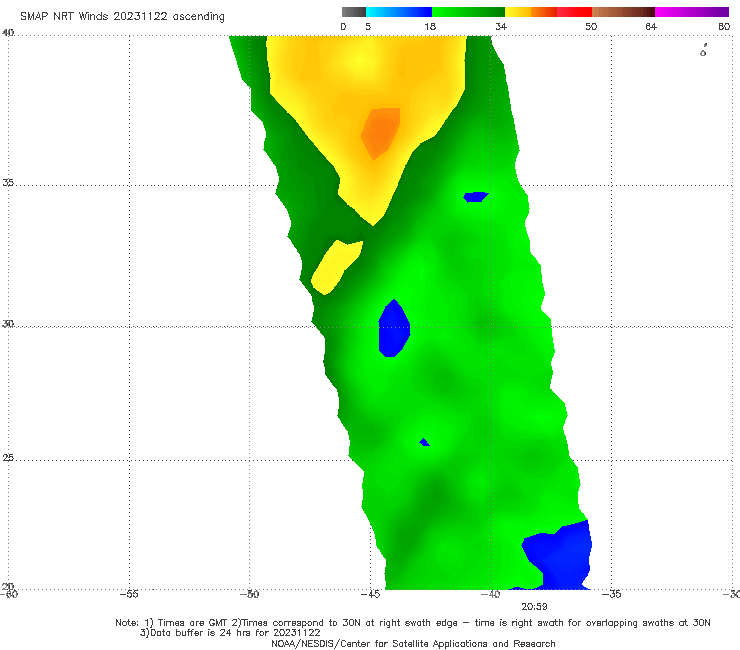Screen dimensions: 740x650
Task: Click the latitude axis label "25"
Action: pos(8,457)
